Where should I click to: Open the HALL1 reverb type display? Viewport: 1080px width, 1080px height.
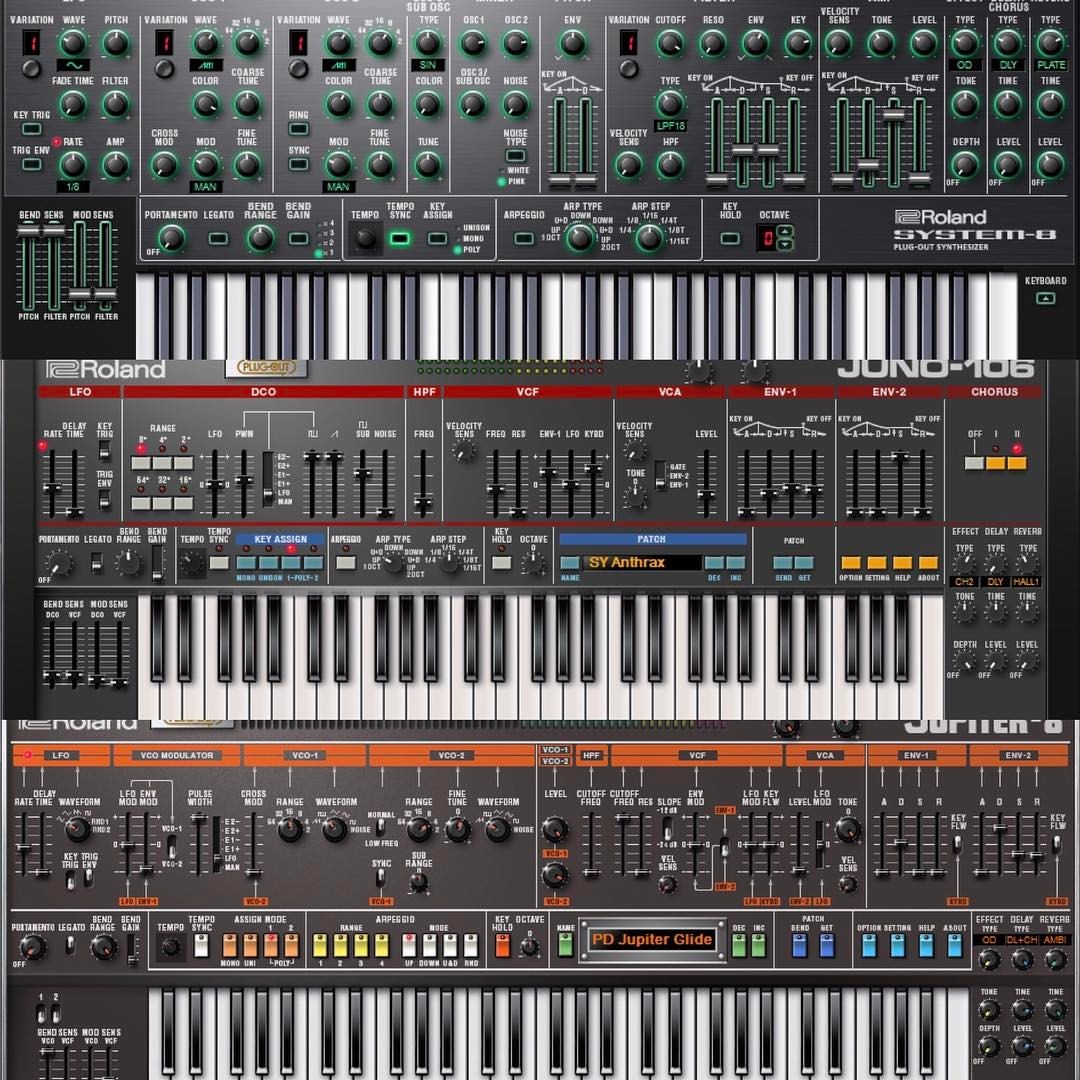point(1026,582)
